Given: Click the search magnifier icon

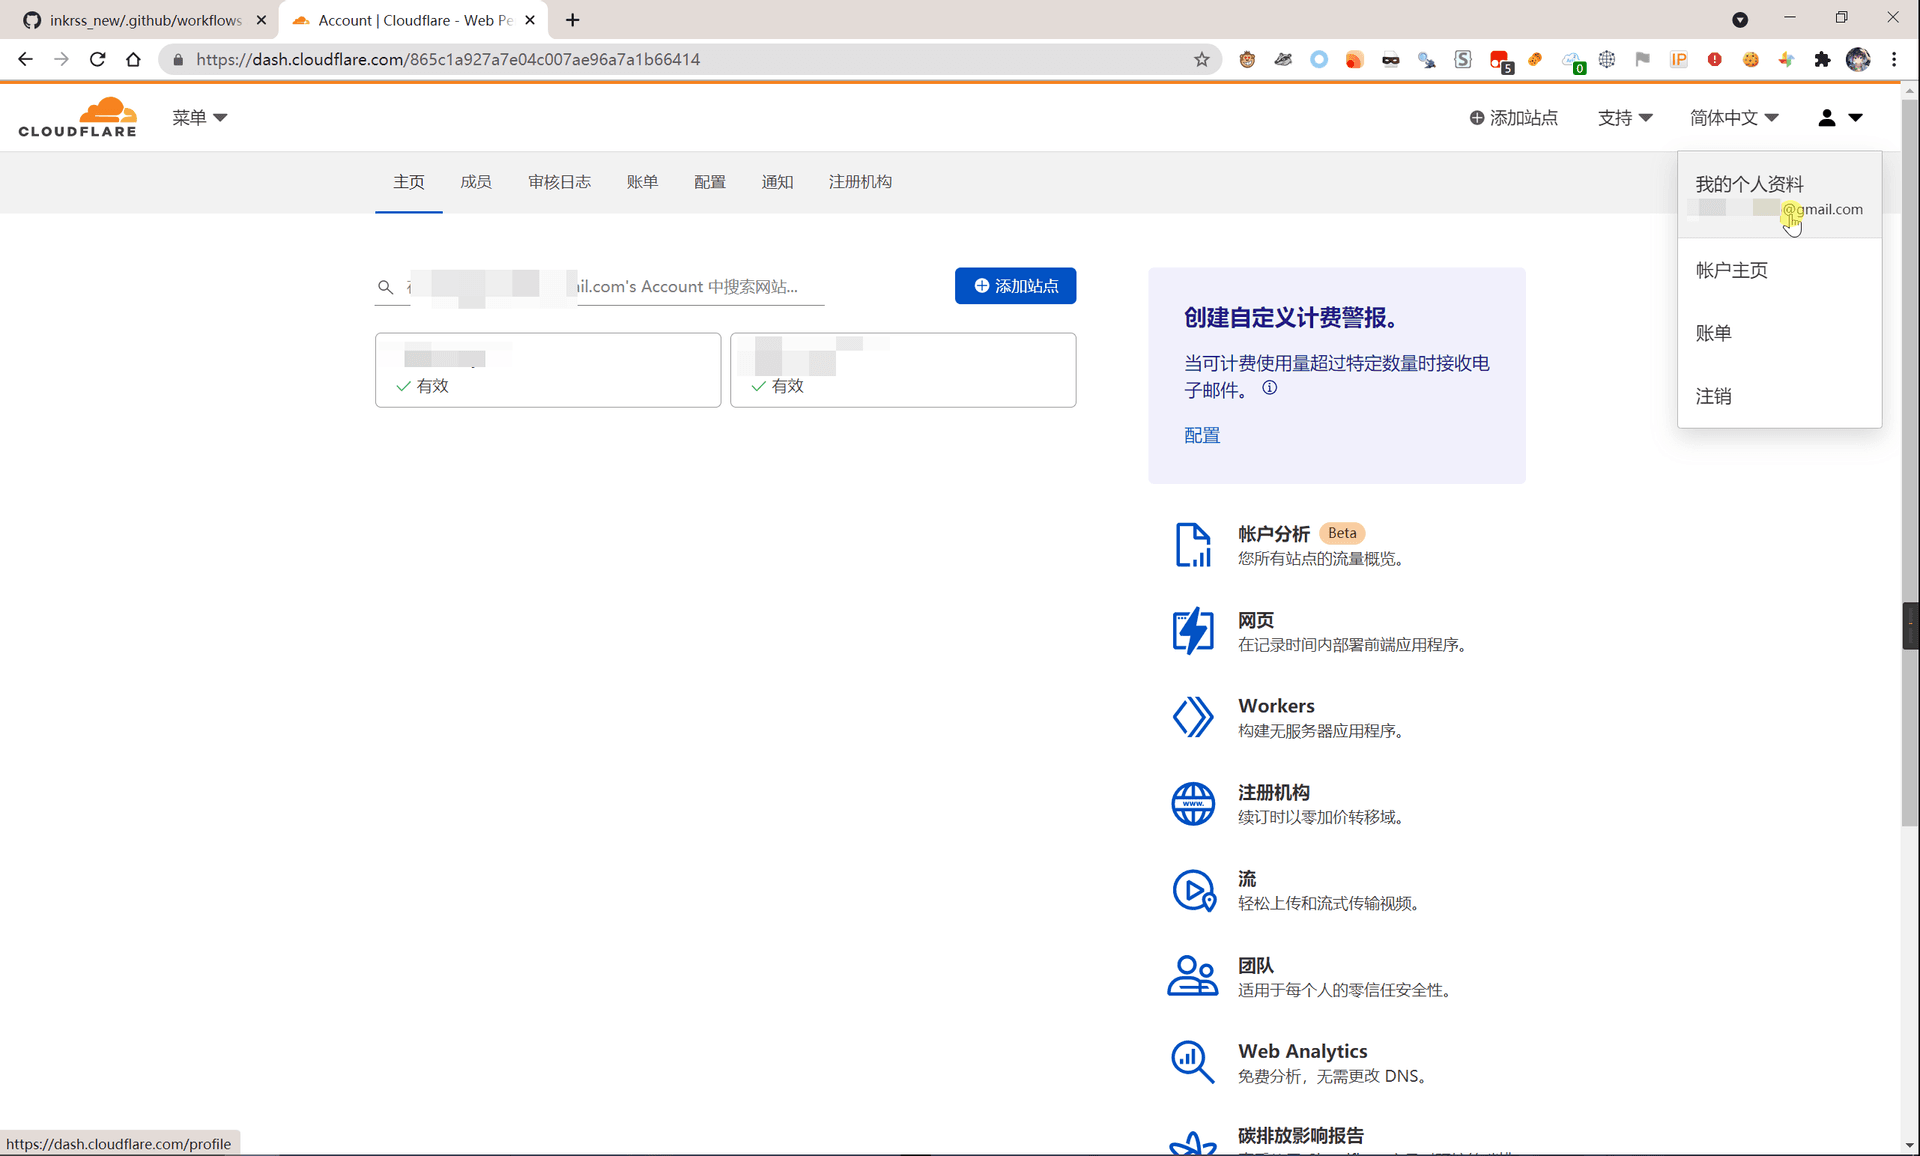Looking at the screenshot, I should (385, 287).
